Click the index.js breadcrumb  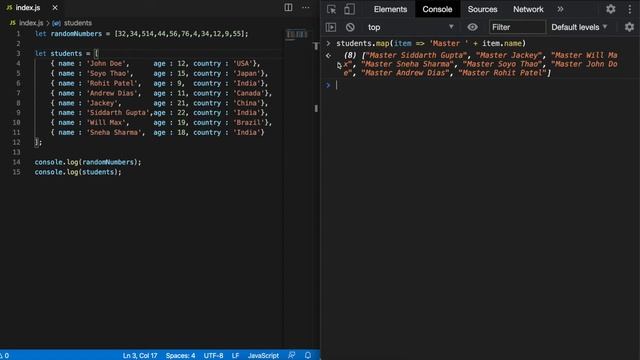(31, 23)
